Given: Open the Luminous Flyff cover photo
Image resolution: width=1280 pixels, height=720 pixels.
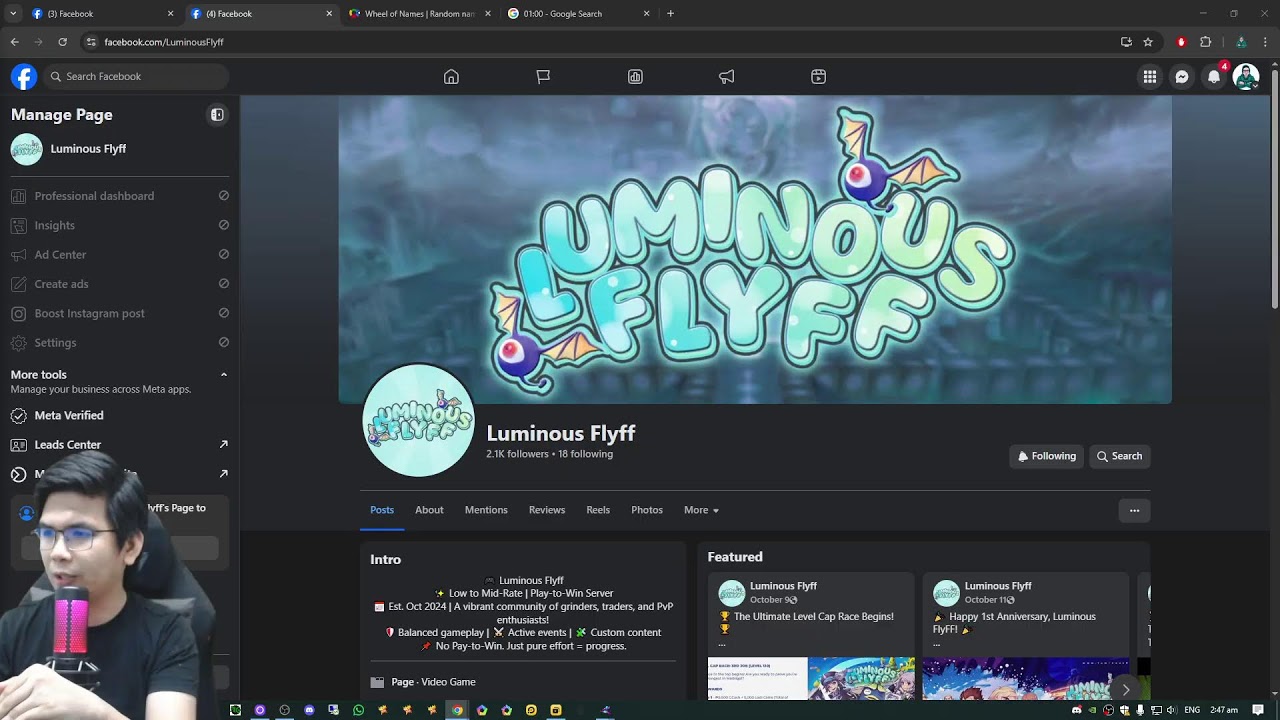Looking at the screenshot, I should pos(755,250).
